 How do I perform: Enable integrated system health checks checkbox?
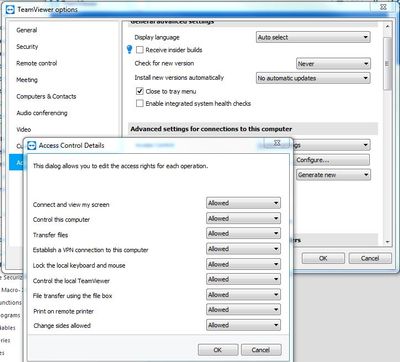coord(140,103)
